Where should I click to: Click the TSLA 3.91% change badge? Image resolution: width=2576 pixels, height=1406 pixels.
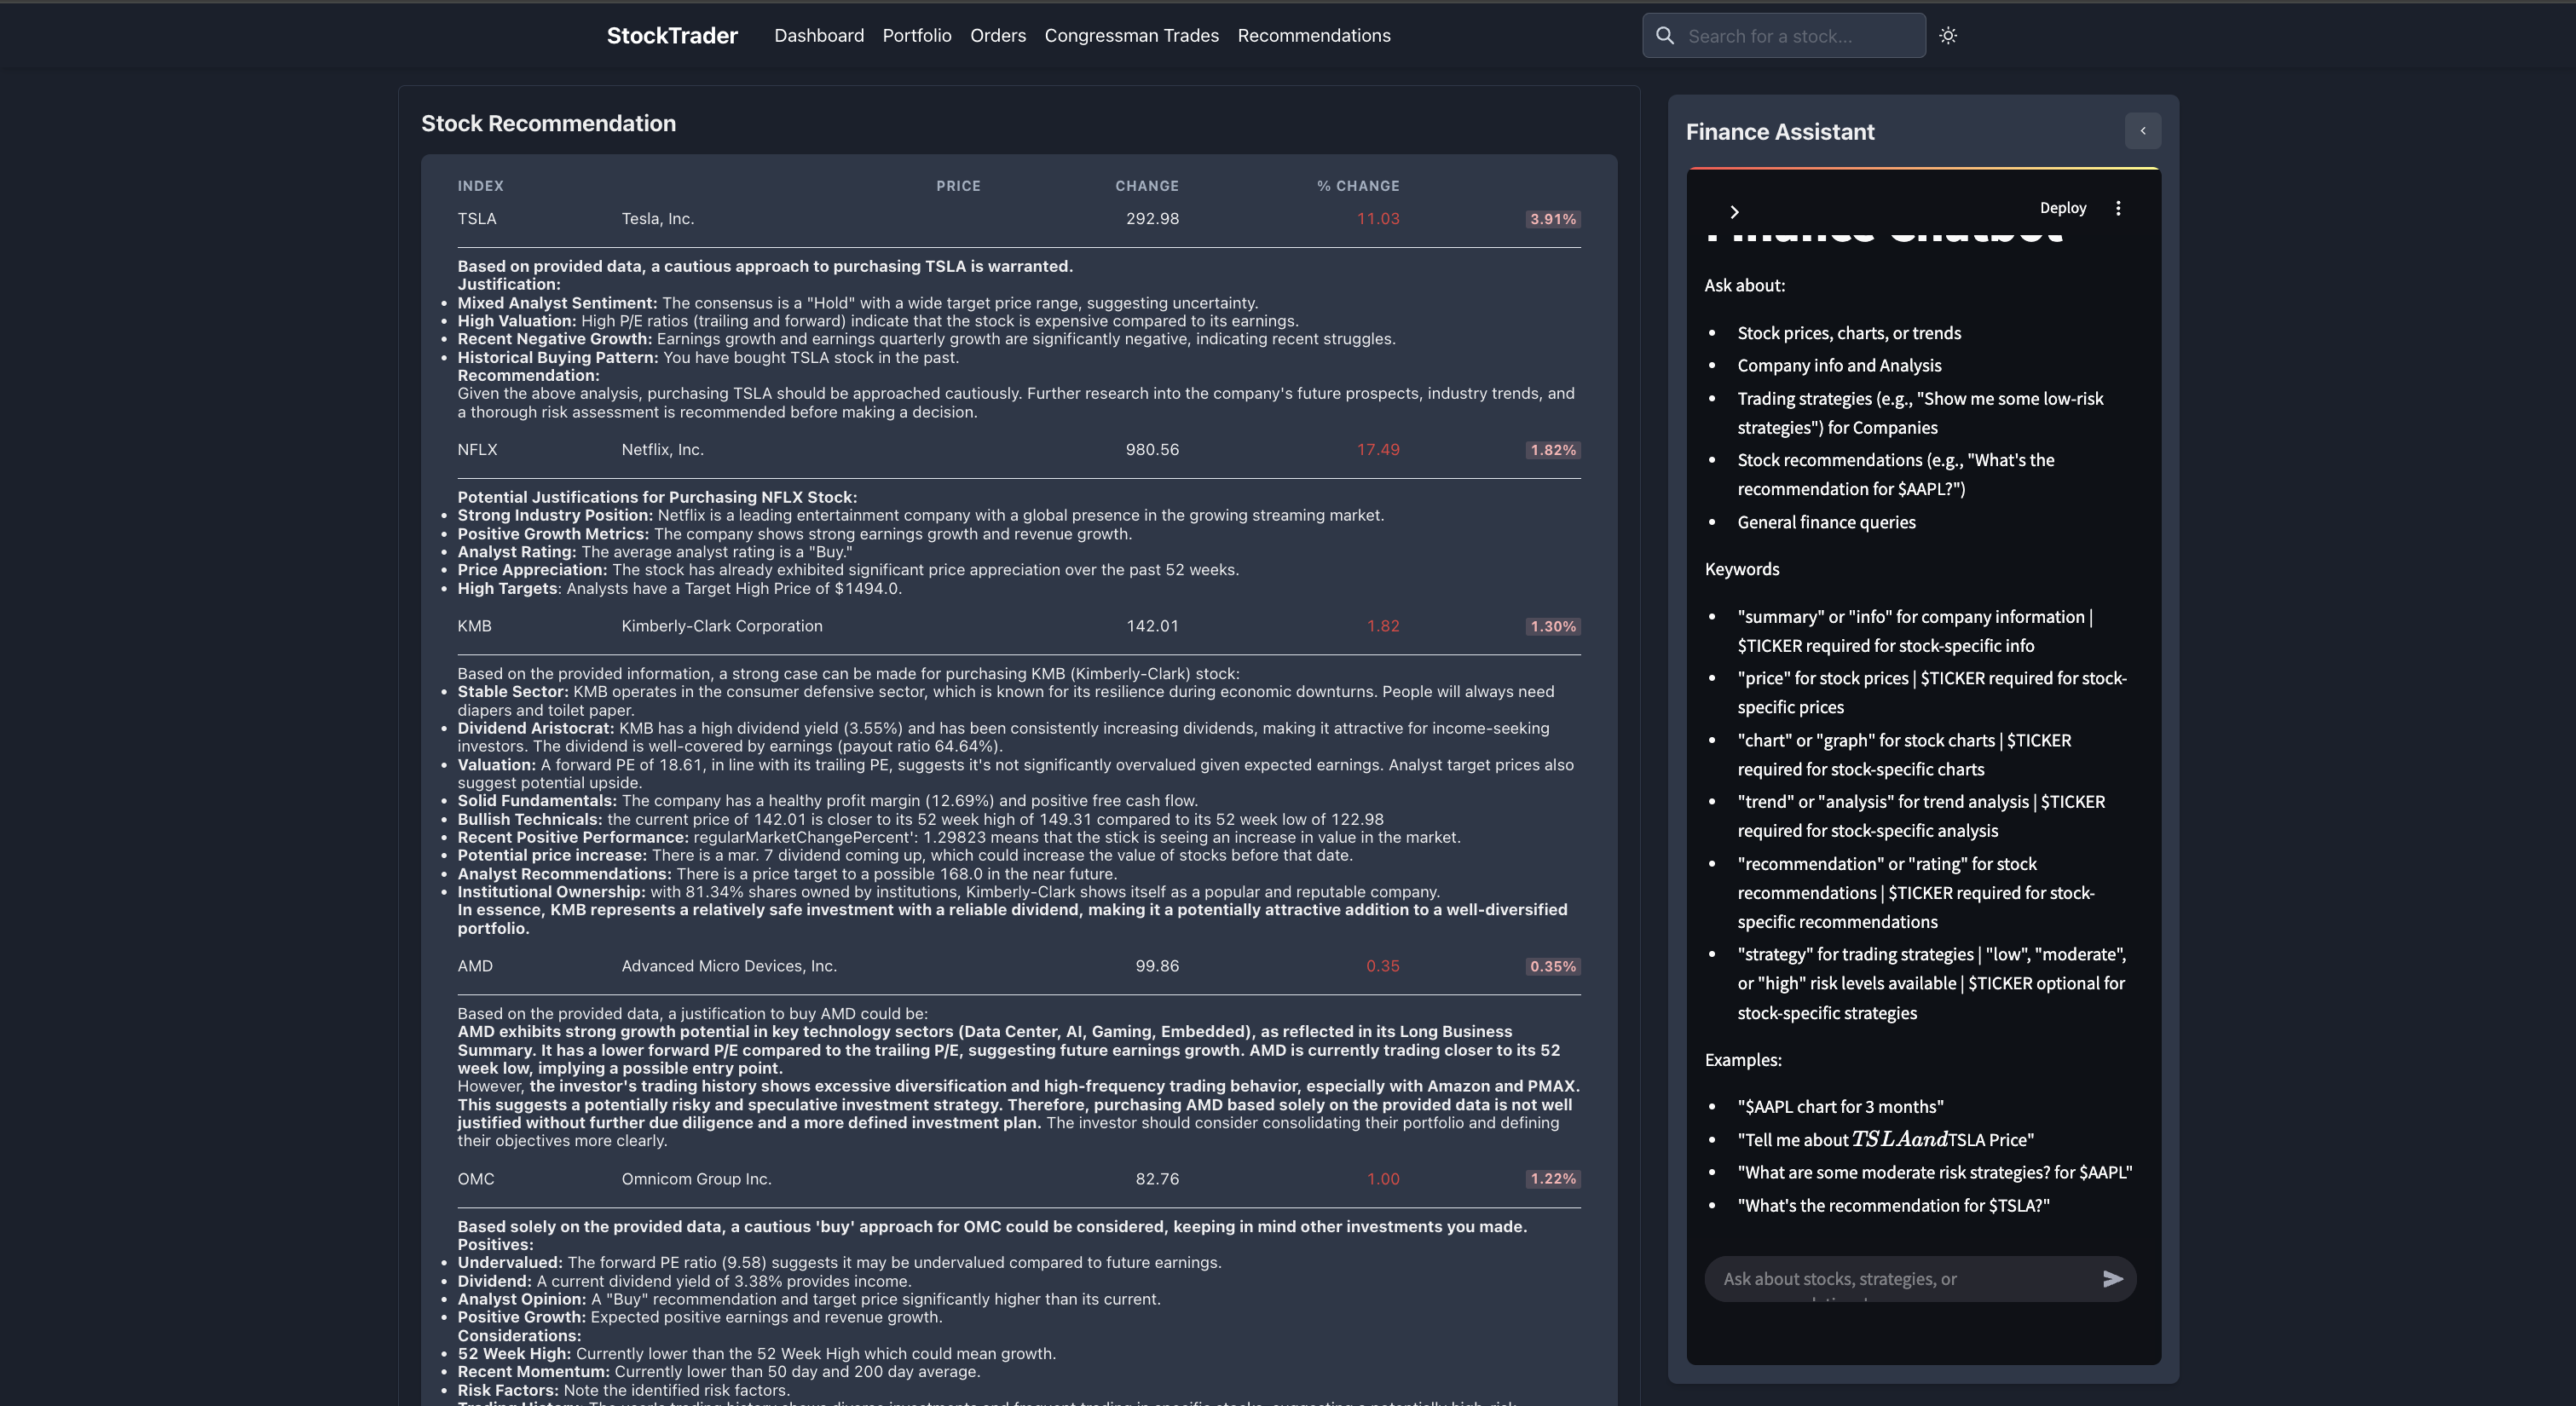click(1552, 219)
